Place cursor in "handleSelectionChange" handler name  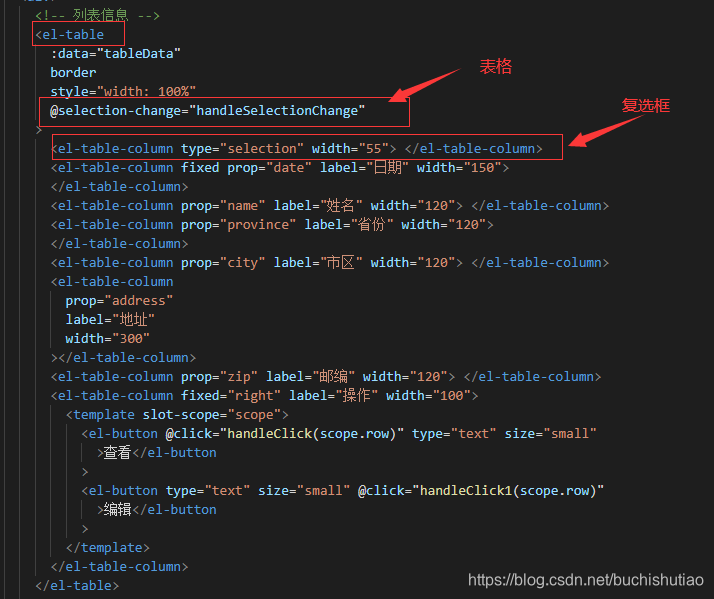(277, 111)
